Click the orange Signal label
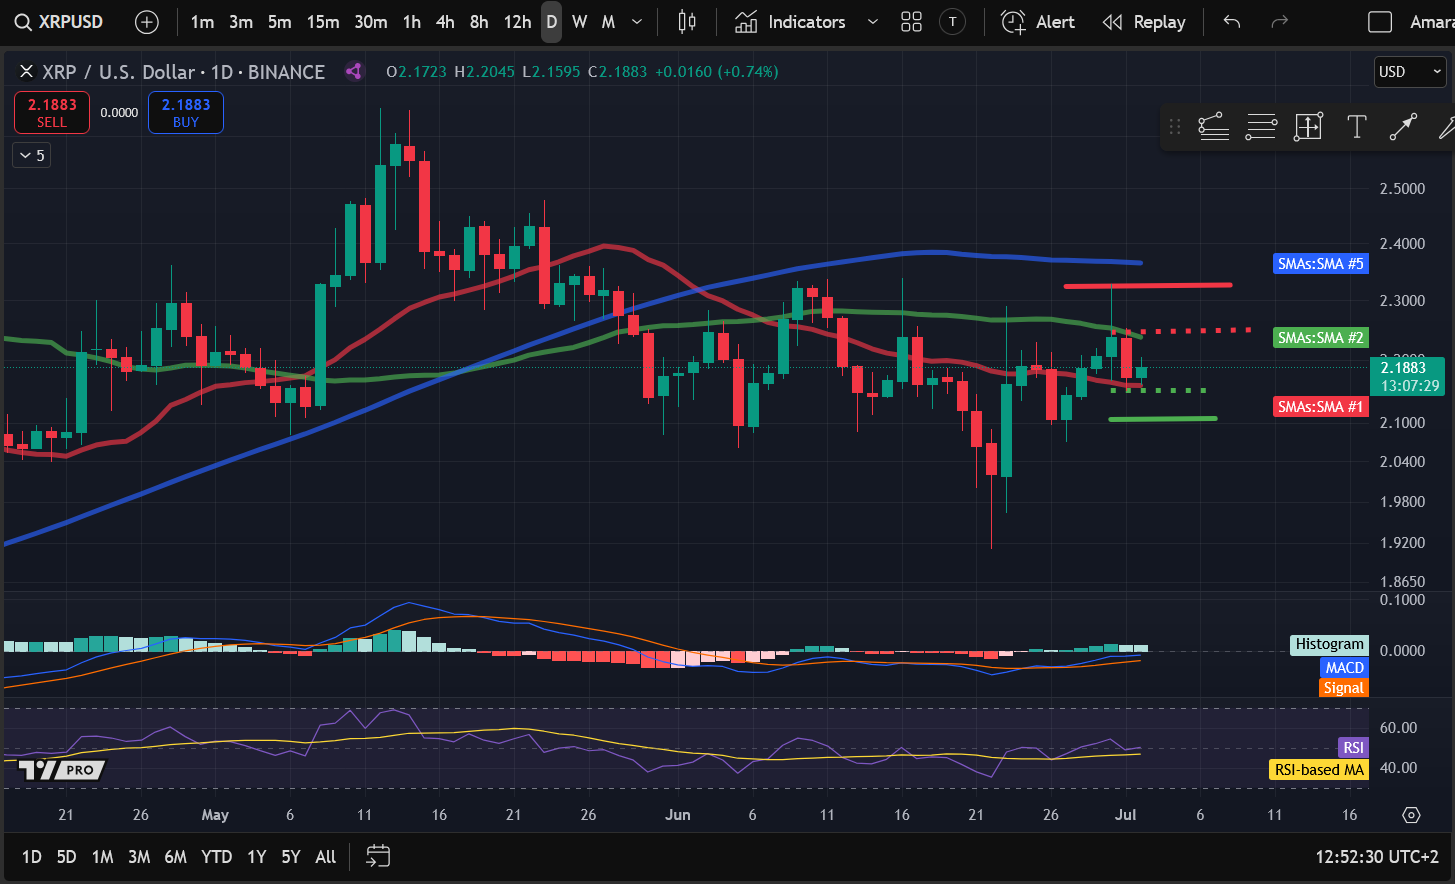 [x=1343, y=688]
